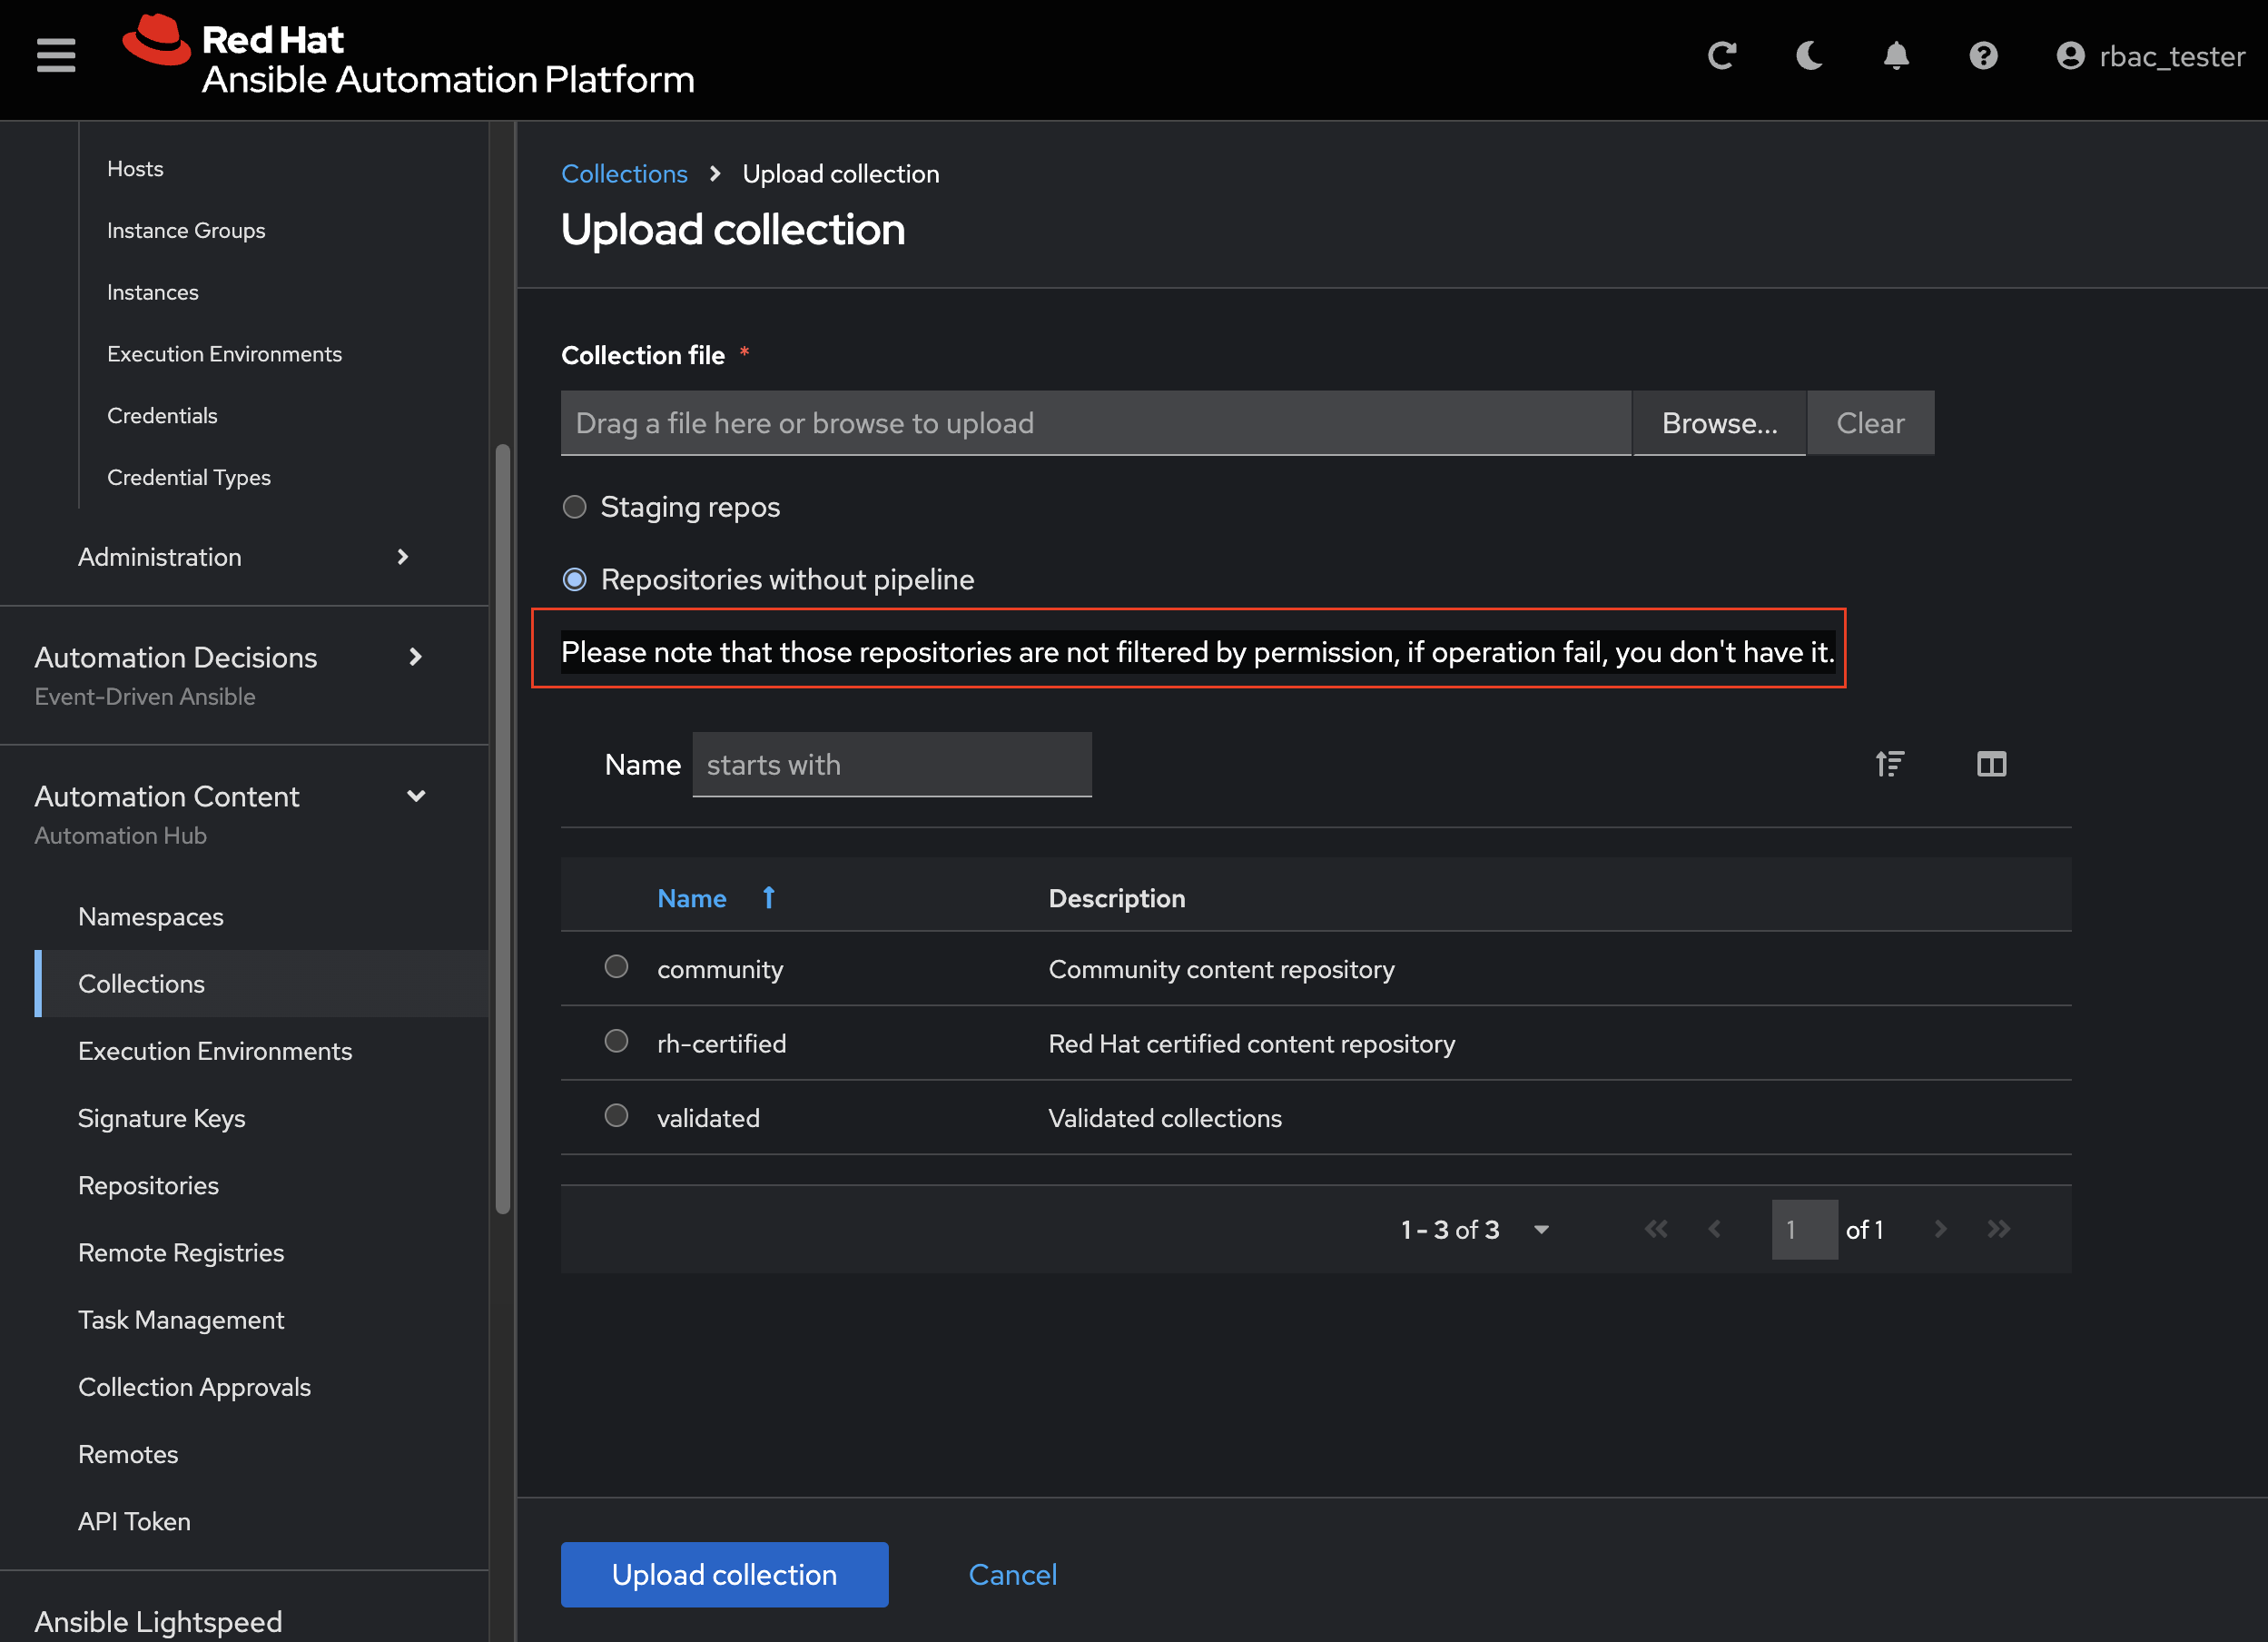The image size is (2268, 1642).
Task: Open Namespaces in the sidebar
Action: 151,917
